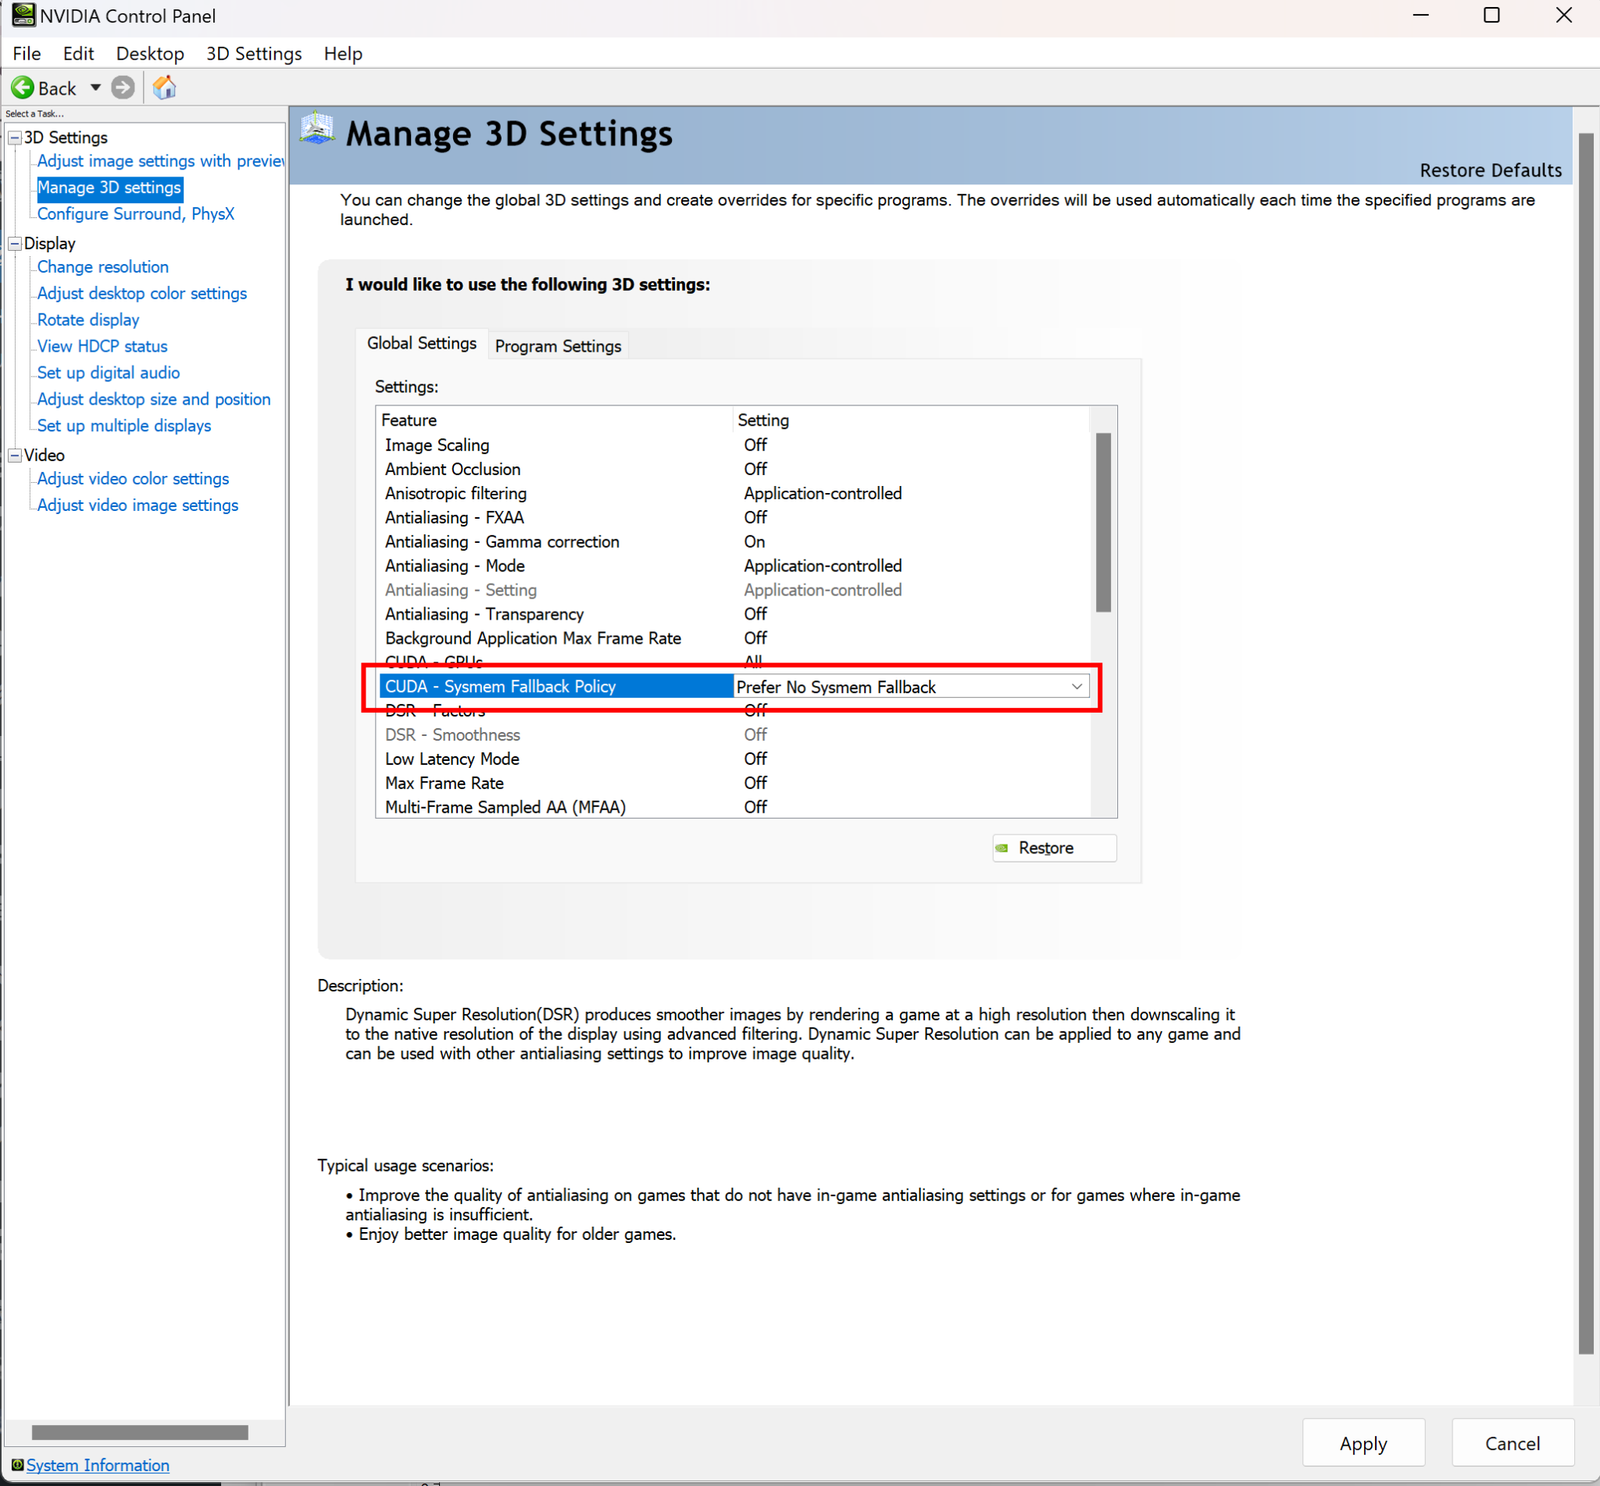This screenshot has height=1486, width=1600.
Task: Click the forward navigation arrow icon
Action: tap(123, 88)
